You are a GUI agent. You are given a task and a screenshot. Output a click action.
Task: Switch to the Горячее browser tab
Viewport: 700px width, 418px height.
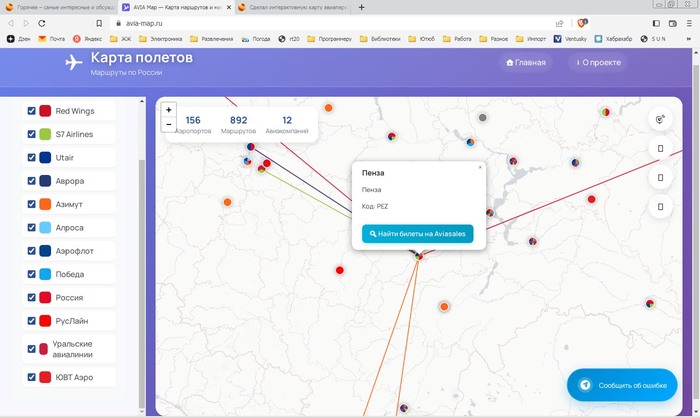point(60,7)
